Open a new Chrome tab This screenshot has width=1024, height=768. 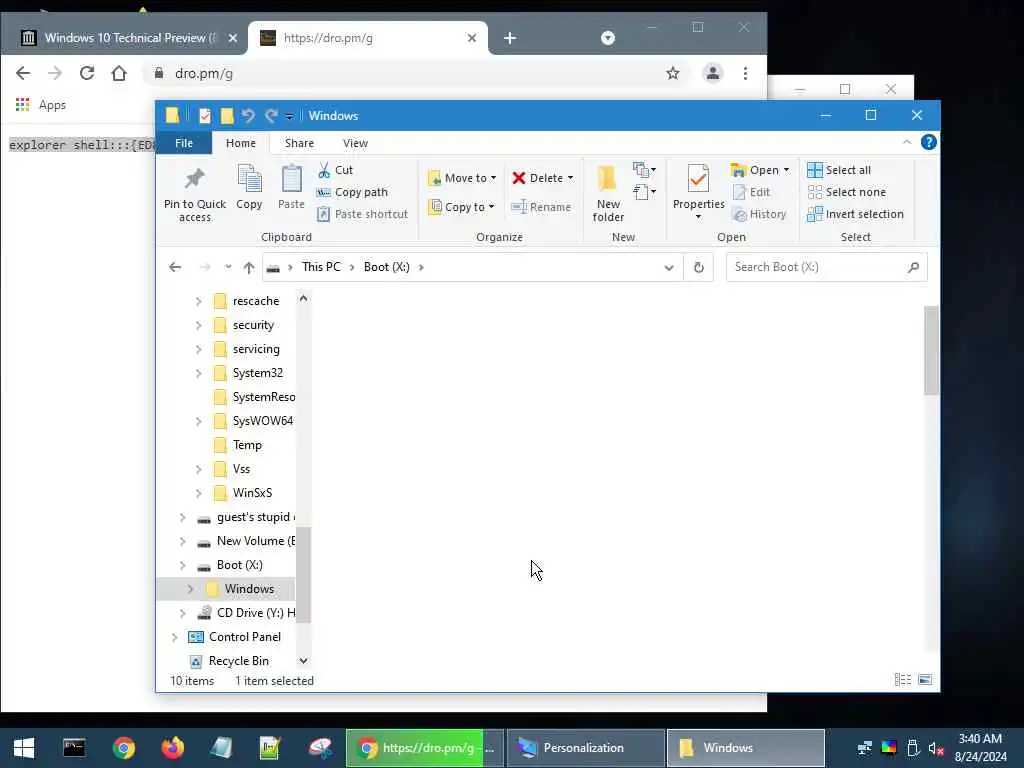509,38
